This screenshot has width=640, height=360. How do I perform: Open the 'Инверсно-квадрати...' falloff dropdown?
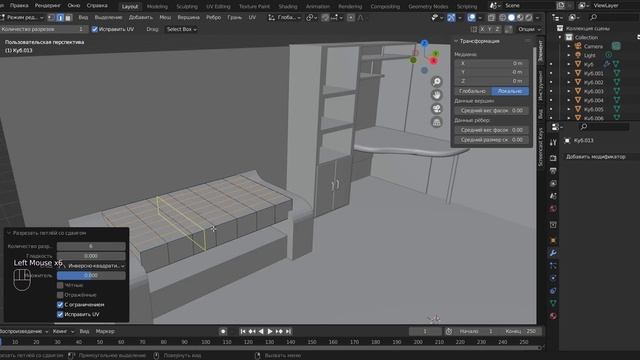91,266
